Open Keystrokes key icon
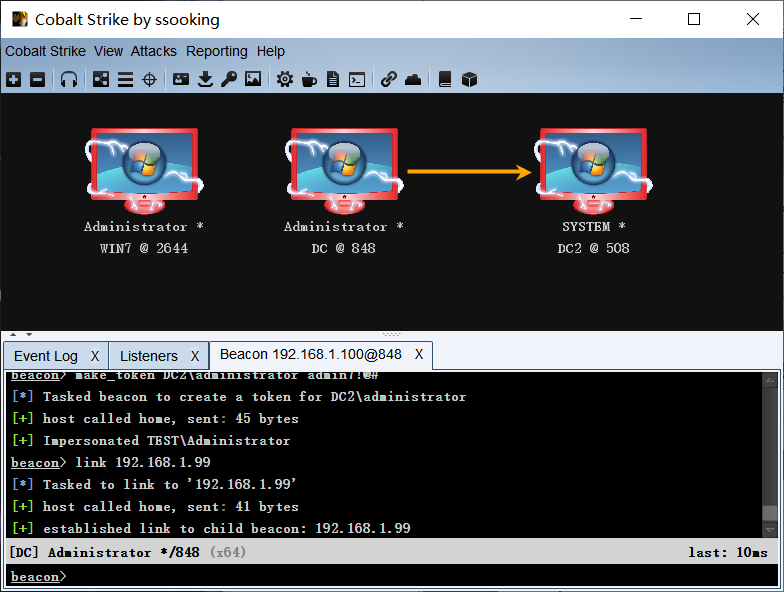Image resolution: width=784 pixels, height=592 pixels. point(229,79)
